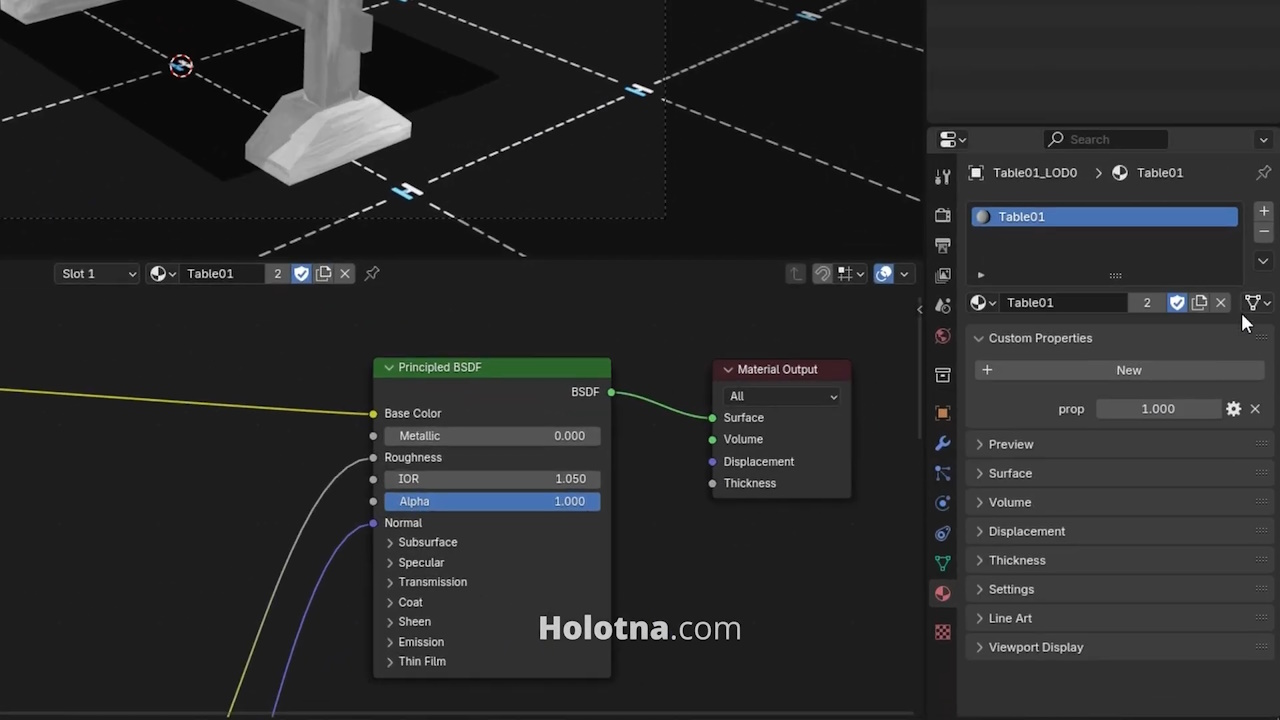1280x720 pixels.
Task: Open the Render properties tab
Action: 942,215
